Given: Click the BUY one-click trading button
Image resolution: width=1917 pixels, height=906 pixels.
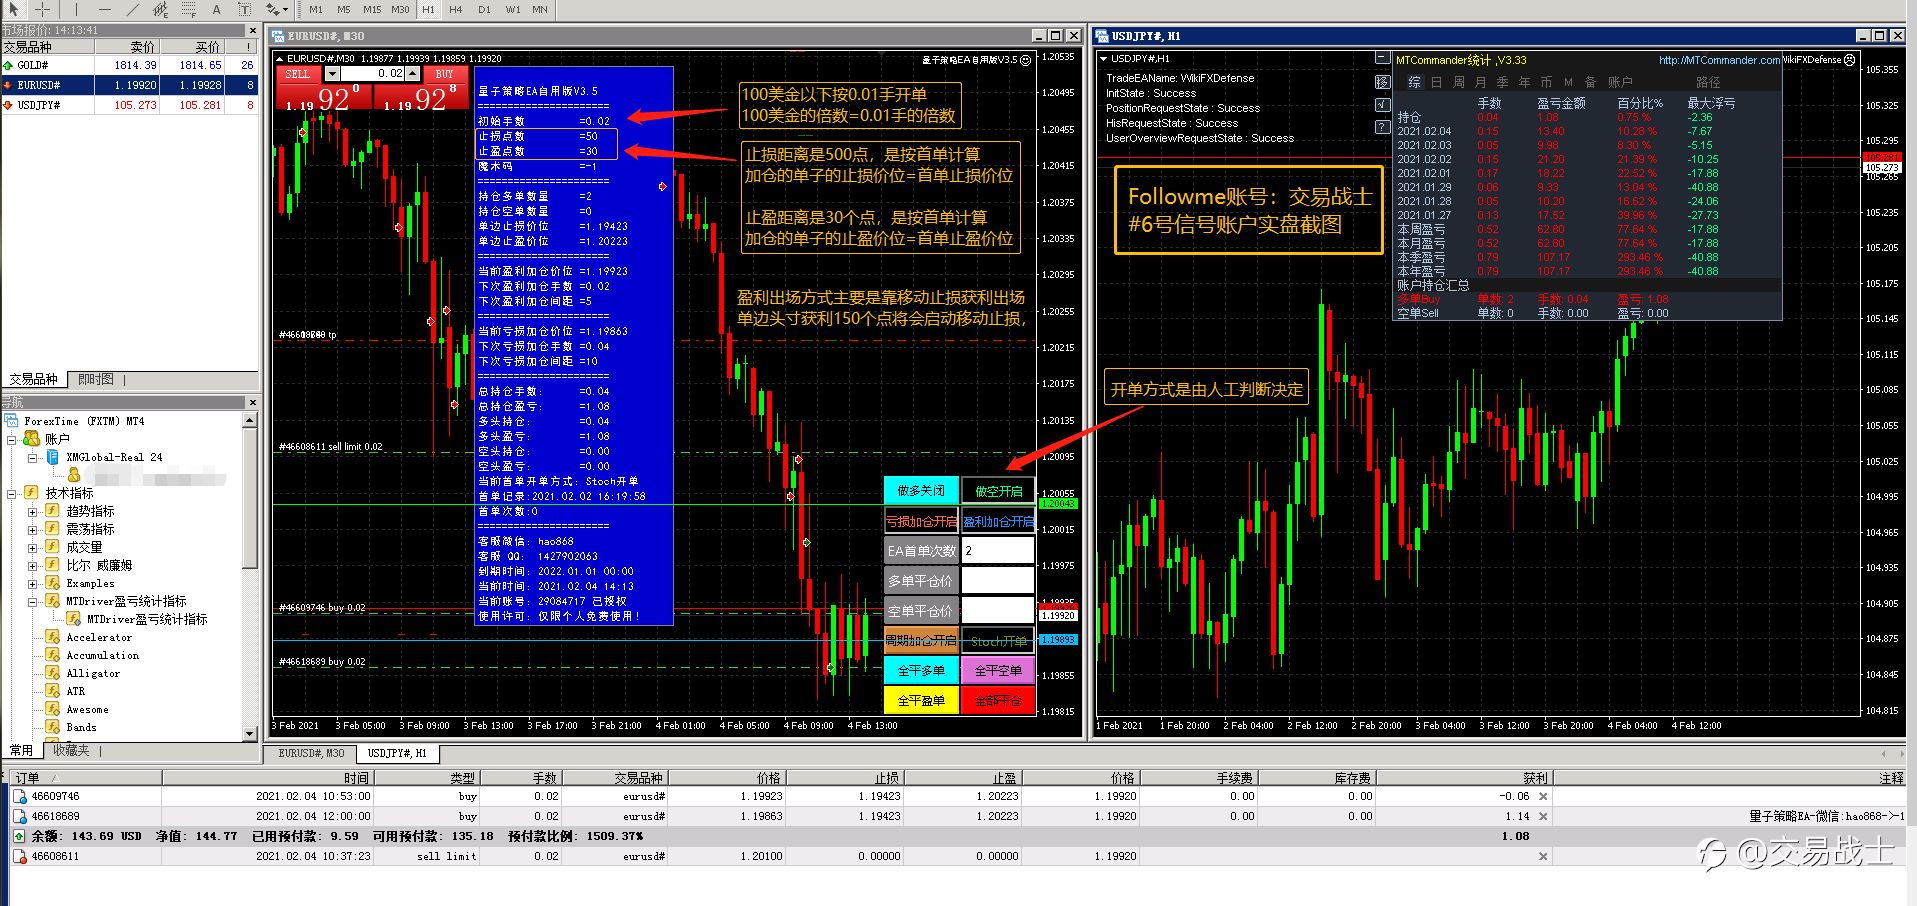Looking at the screenshot, I should click(x=444, y=74).
